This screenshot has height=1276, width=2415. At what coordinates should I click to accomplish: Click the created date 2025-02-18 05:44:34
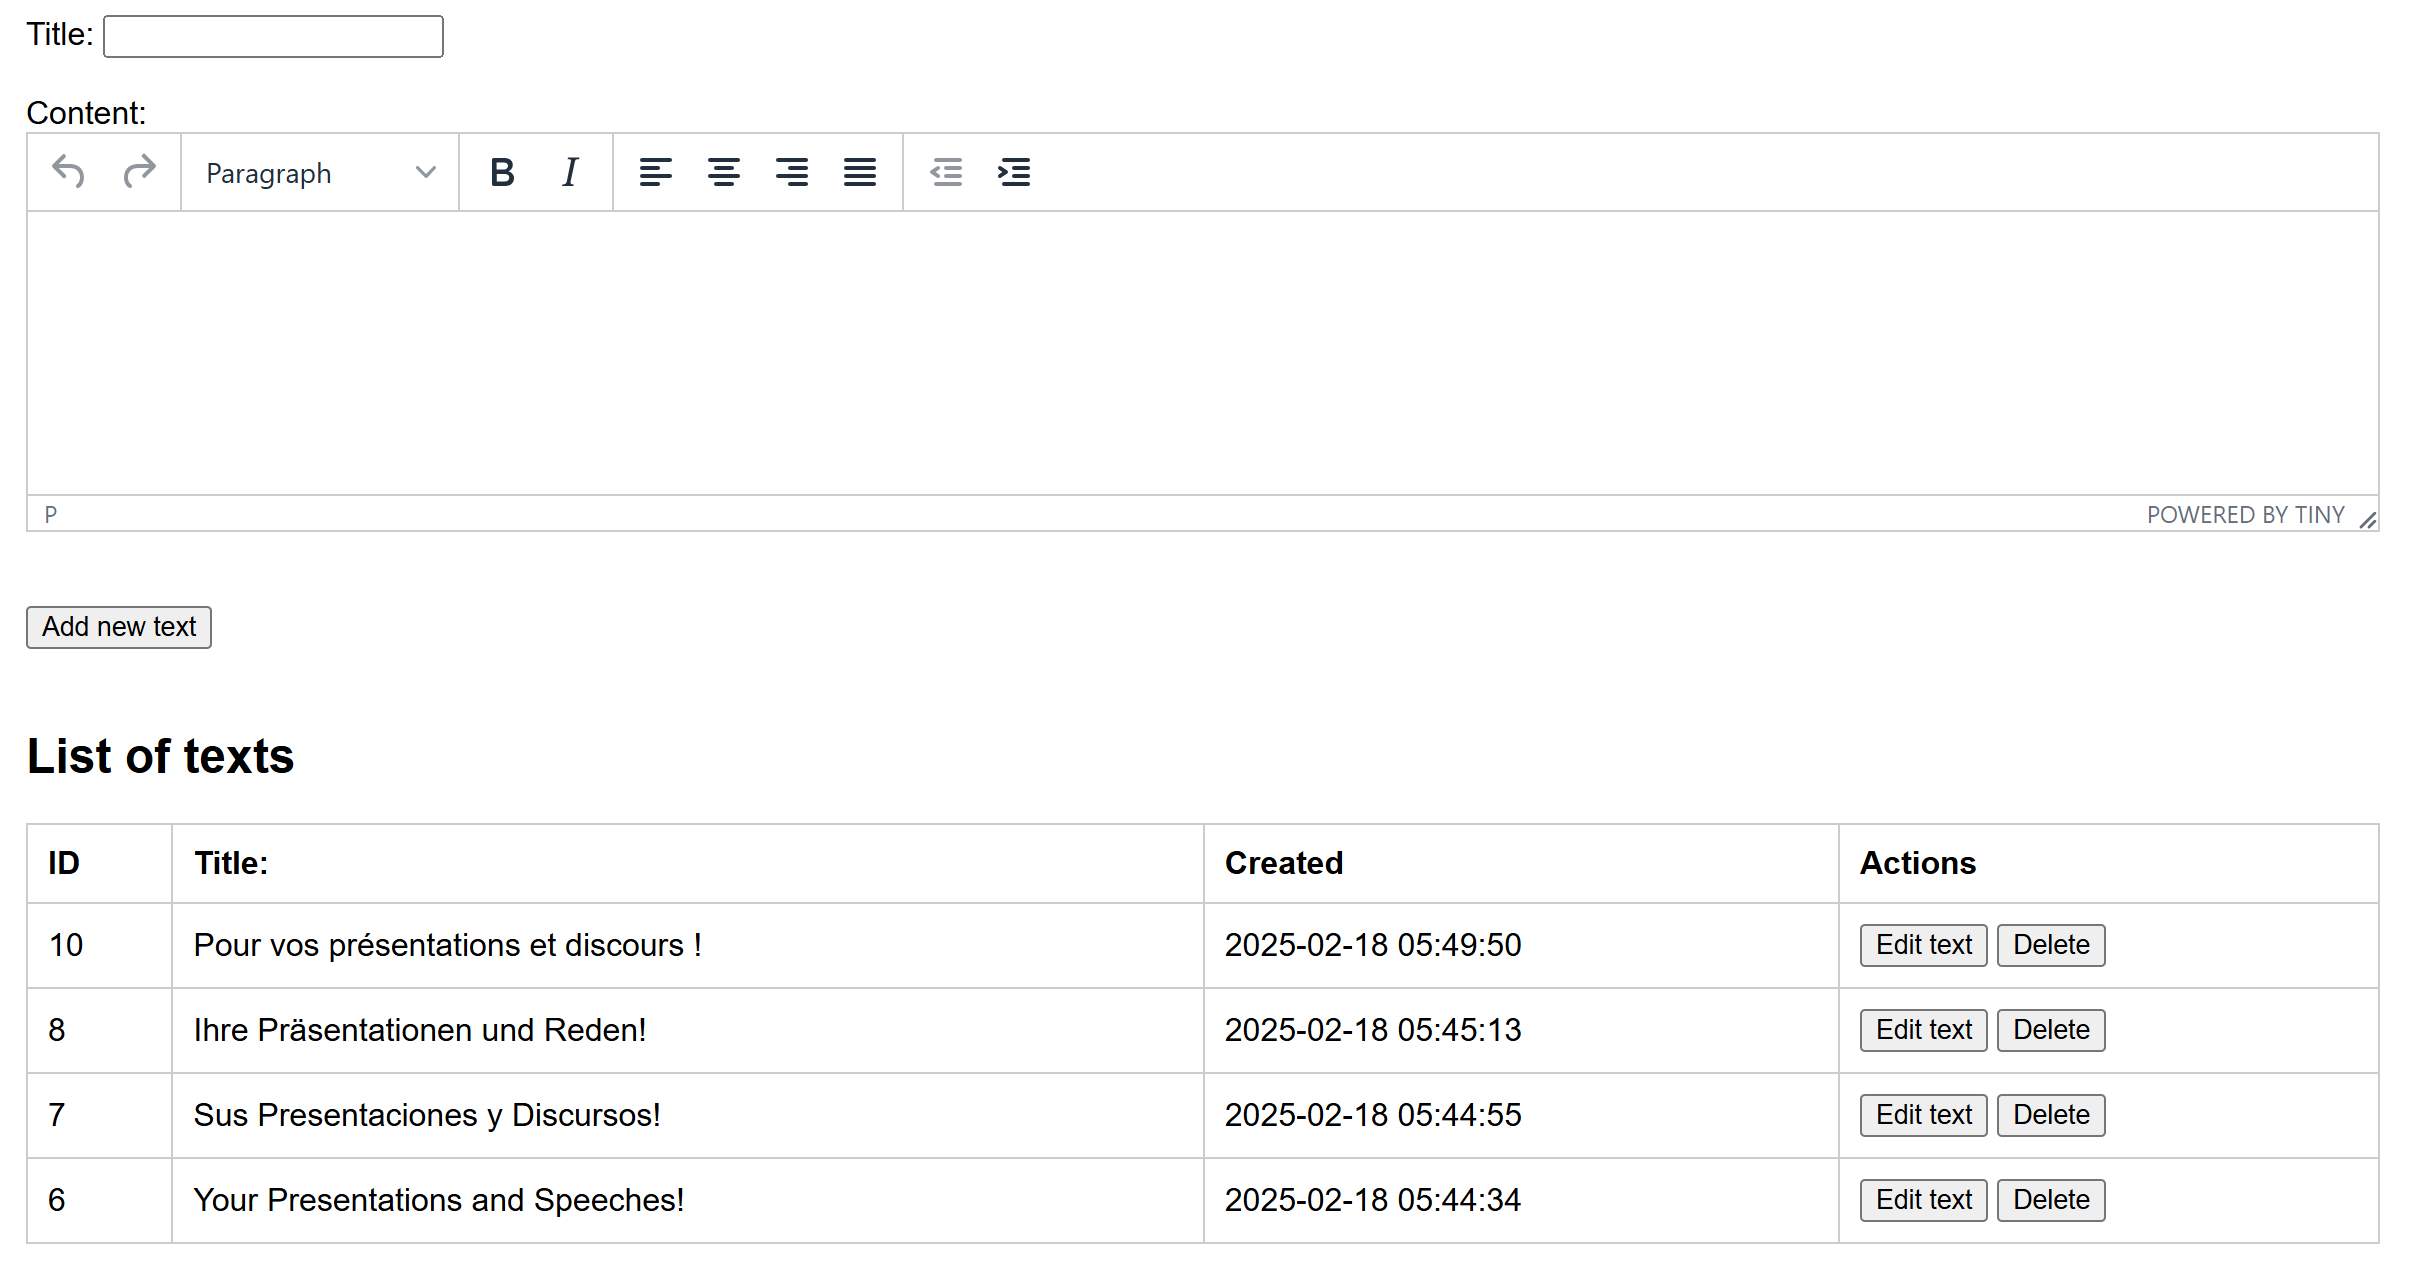(x=1373, y=1200)
